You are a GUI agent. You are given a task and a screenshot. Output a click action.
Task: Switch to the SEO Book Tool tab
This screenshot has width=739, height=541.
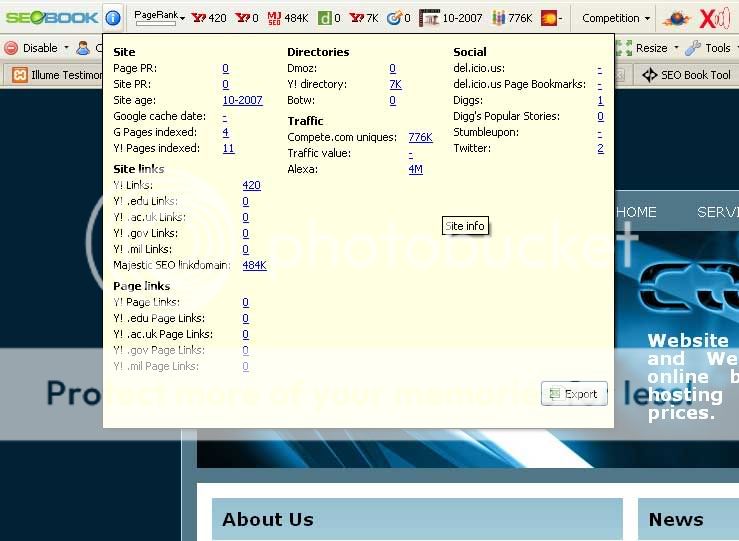[x=686, y=75]
